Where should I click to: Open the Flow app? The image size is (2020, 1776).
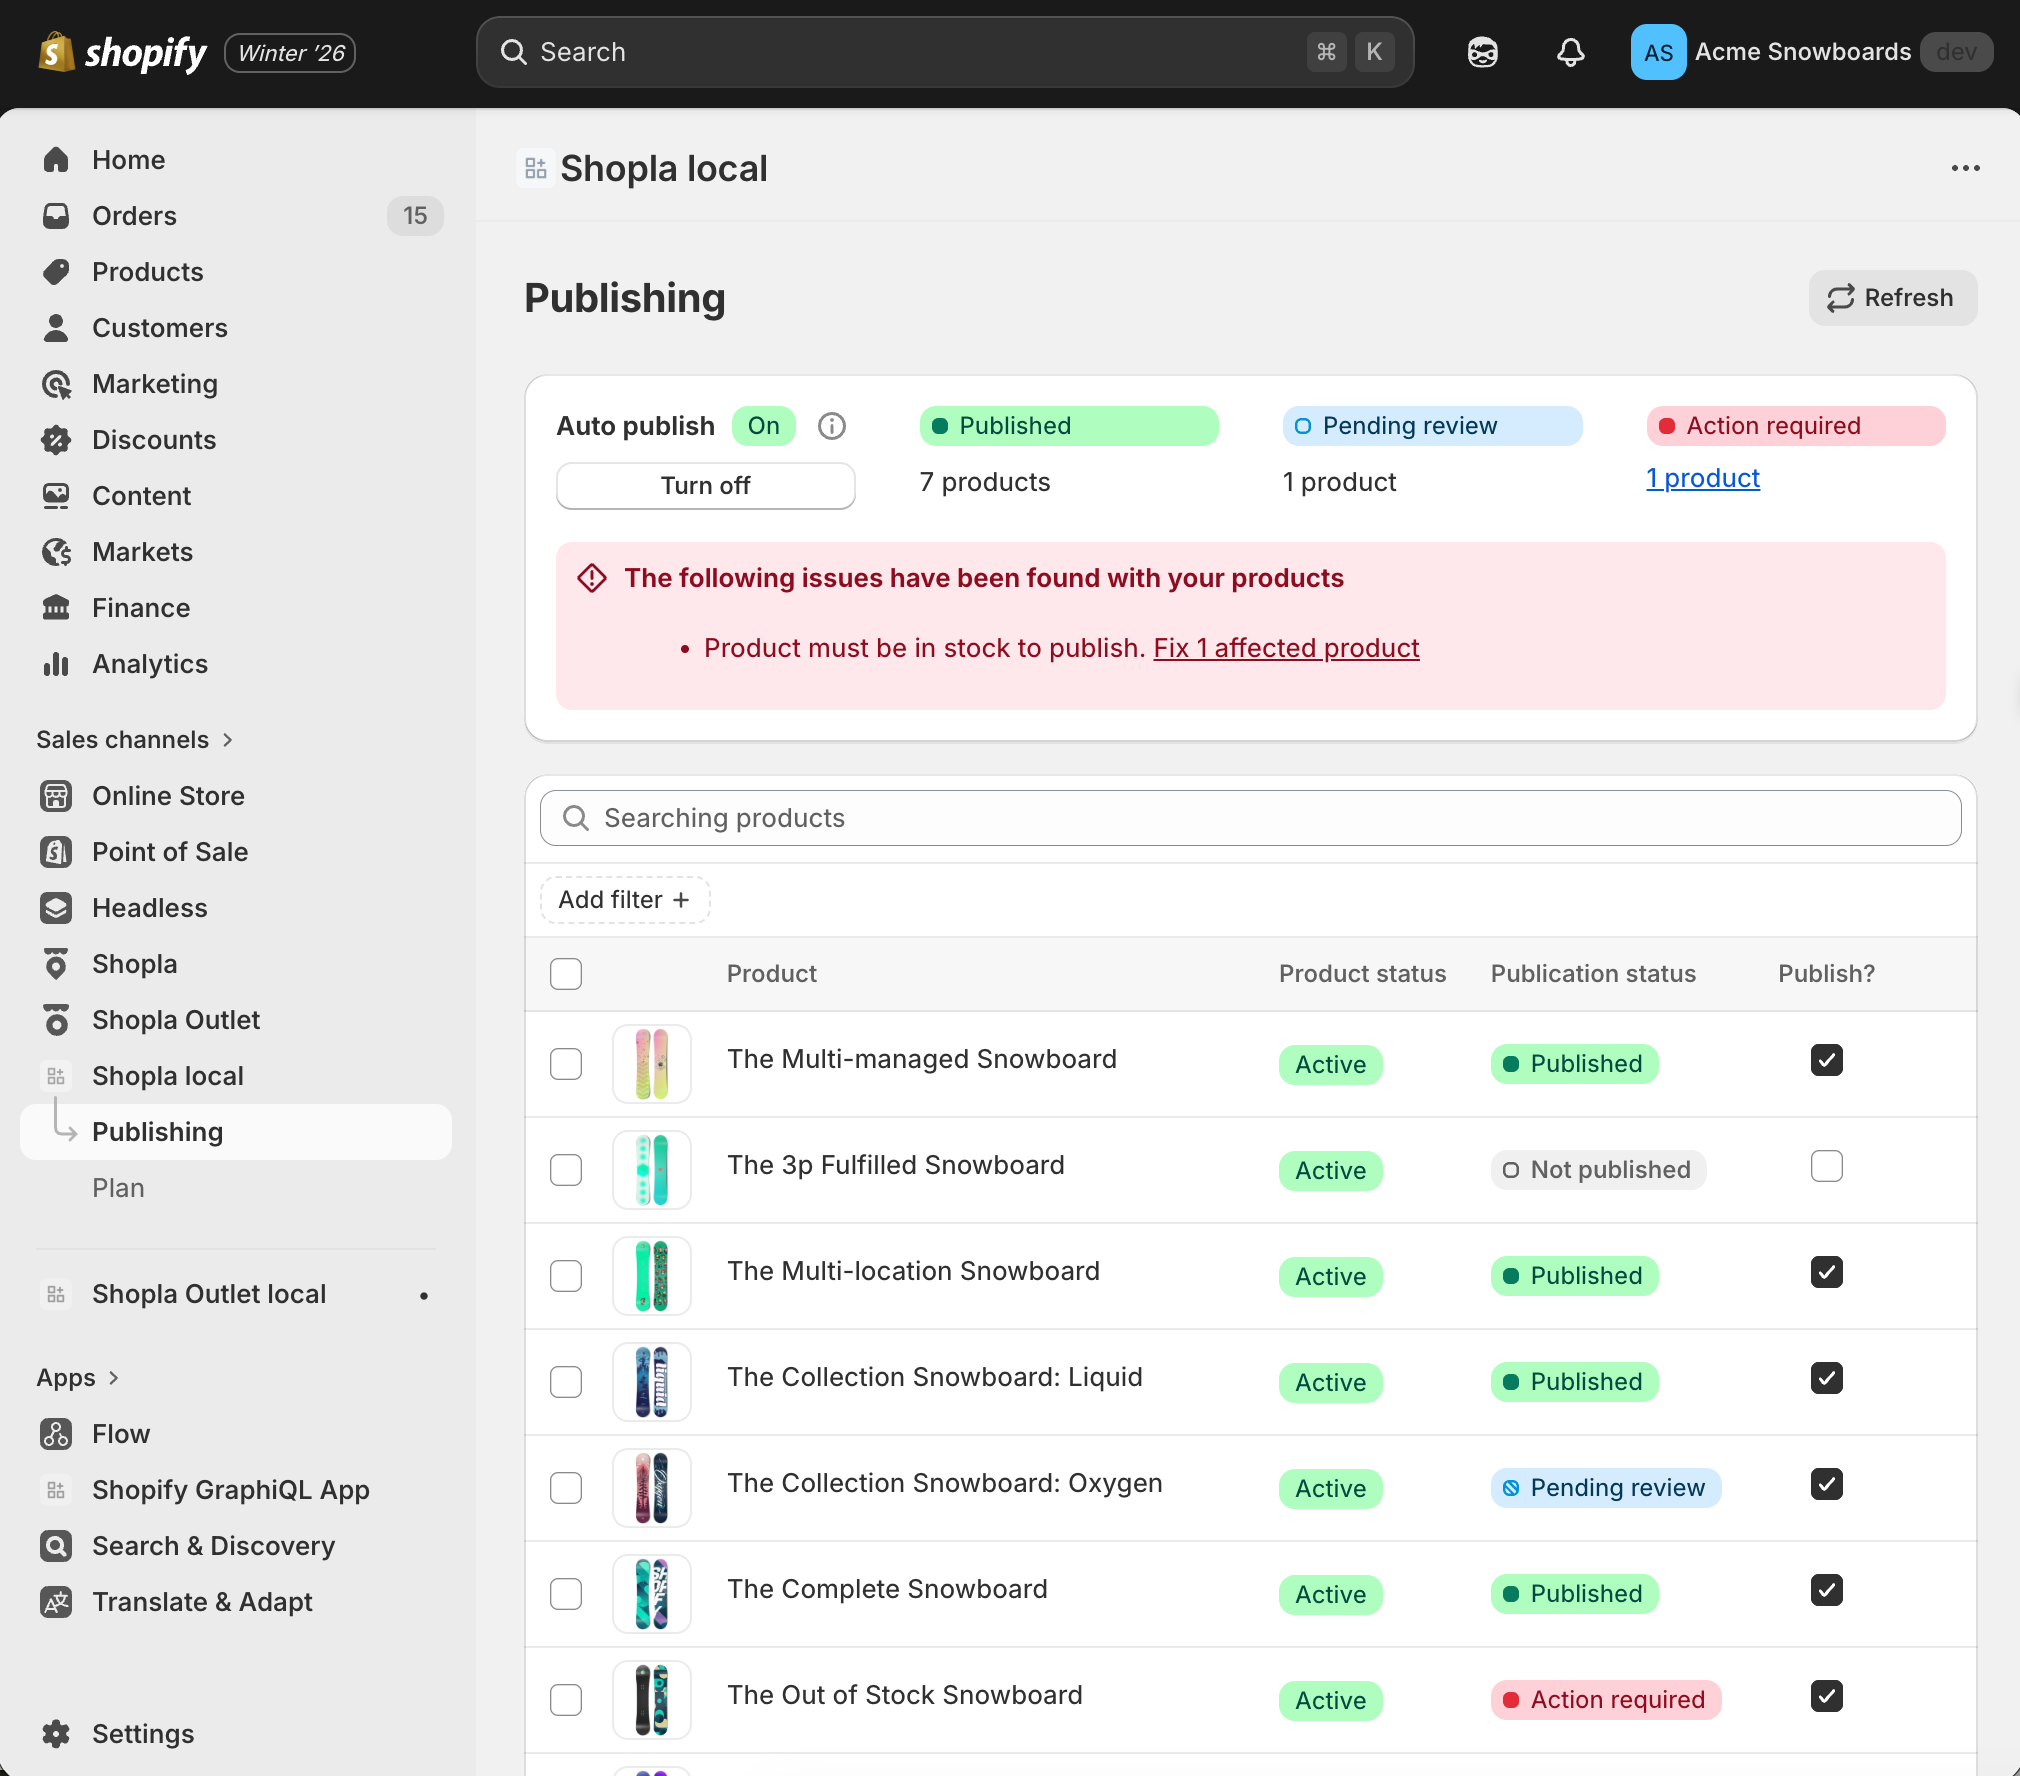(121, 1433)
